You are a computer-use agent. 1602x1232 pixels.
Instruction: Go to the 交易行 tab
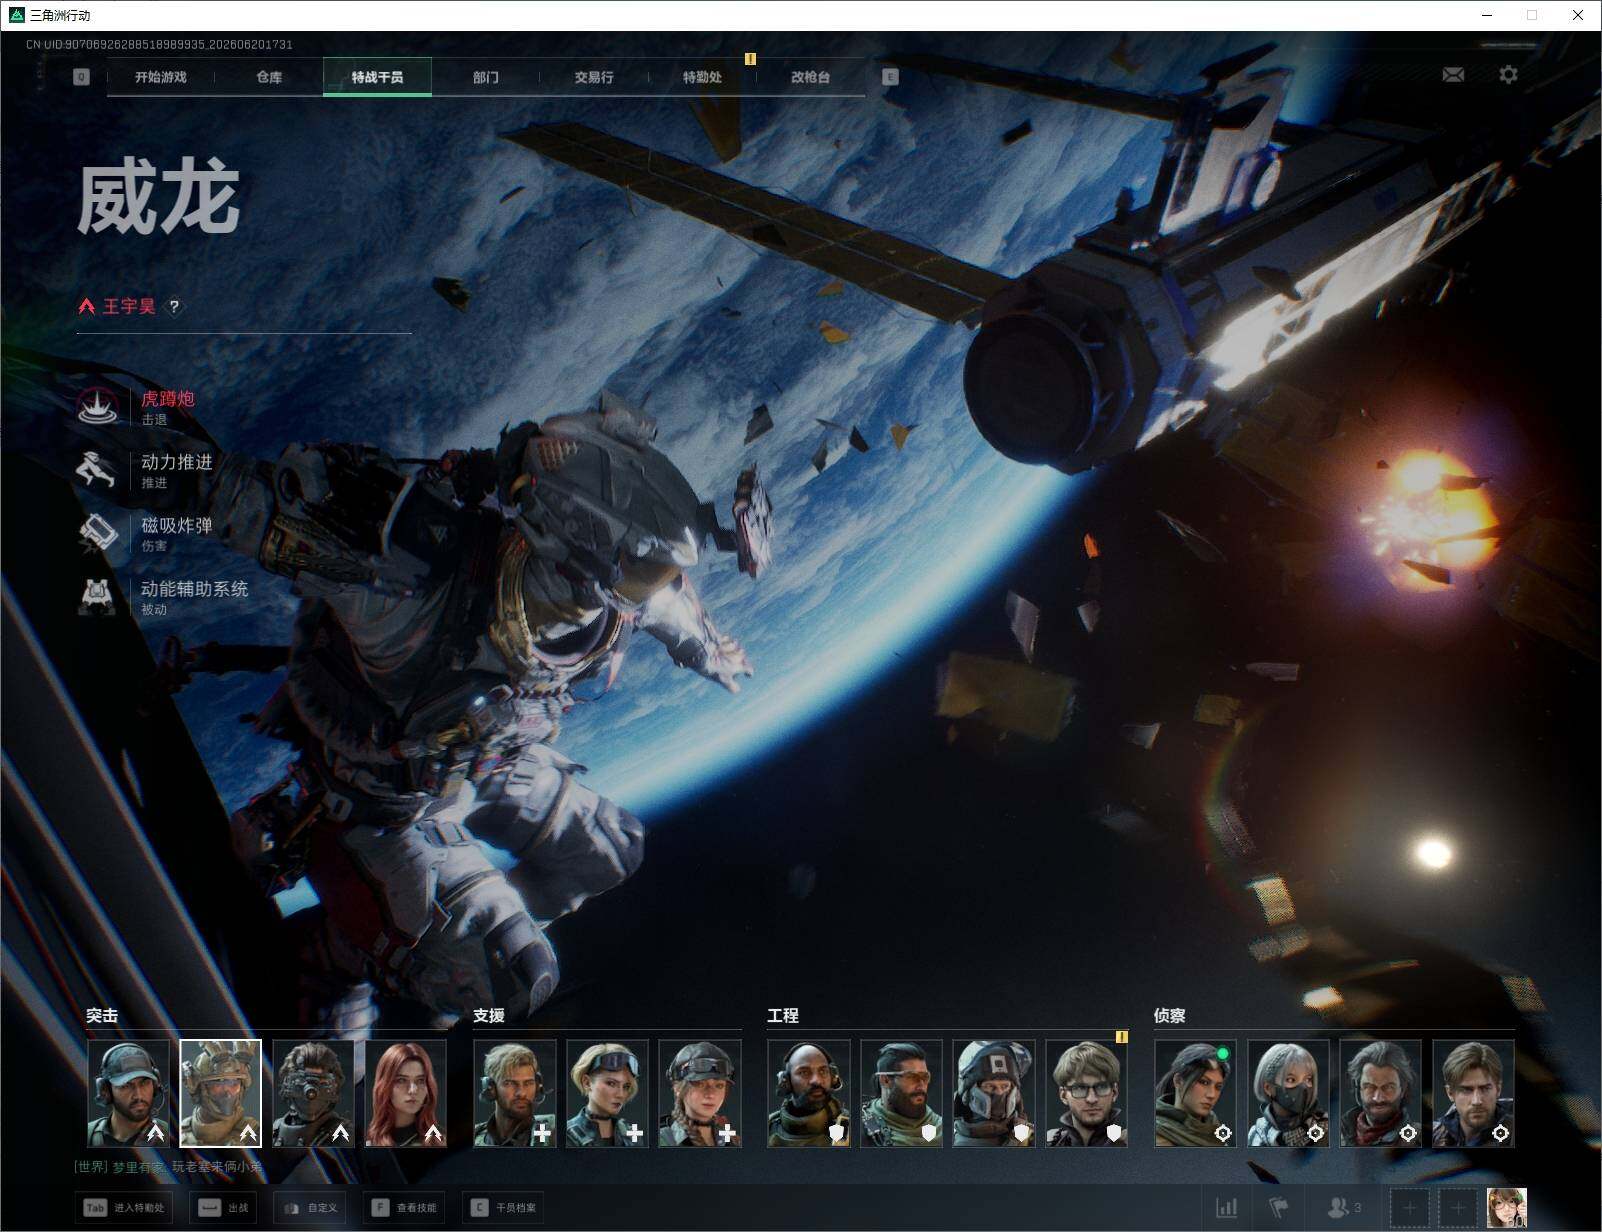(x=594, y=77)
